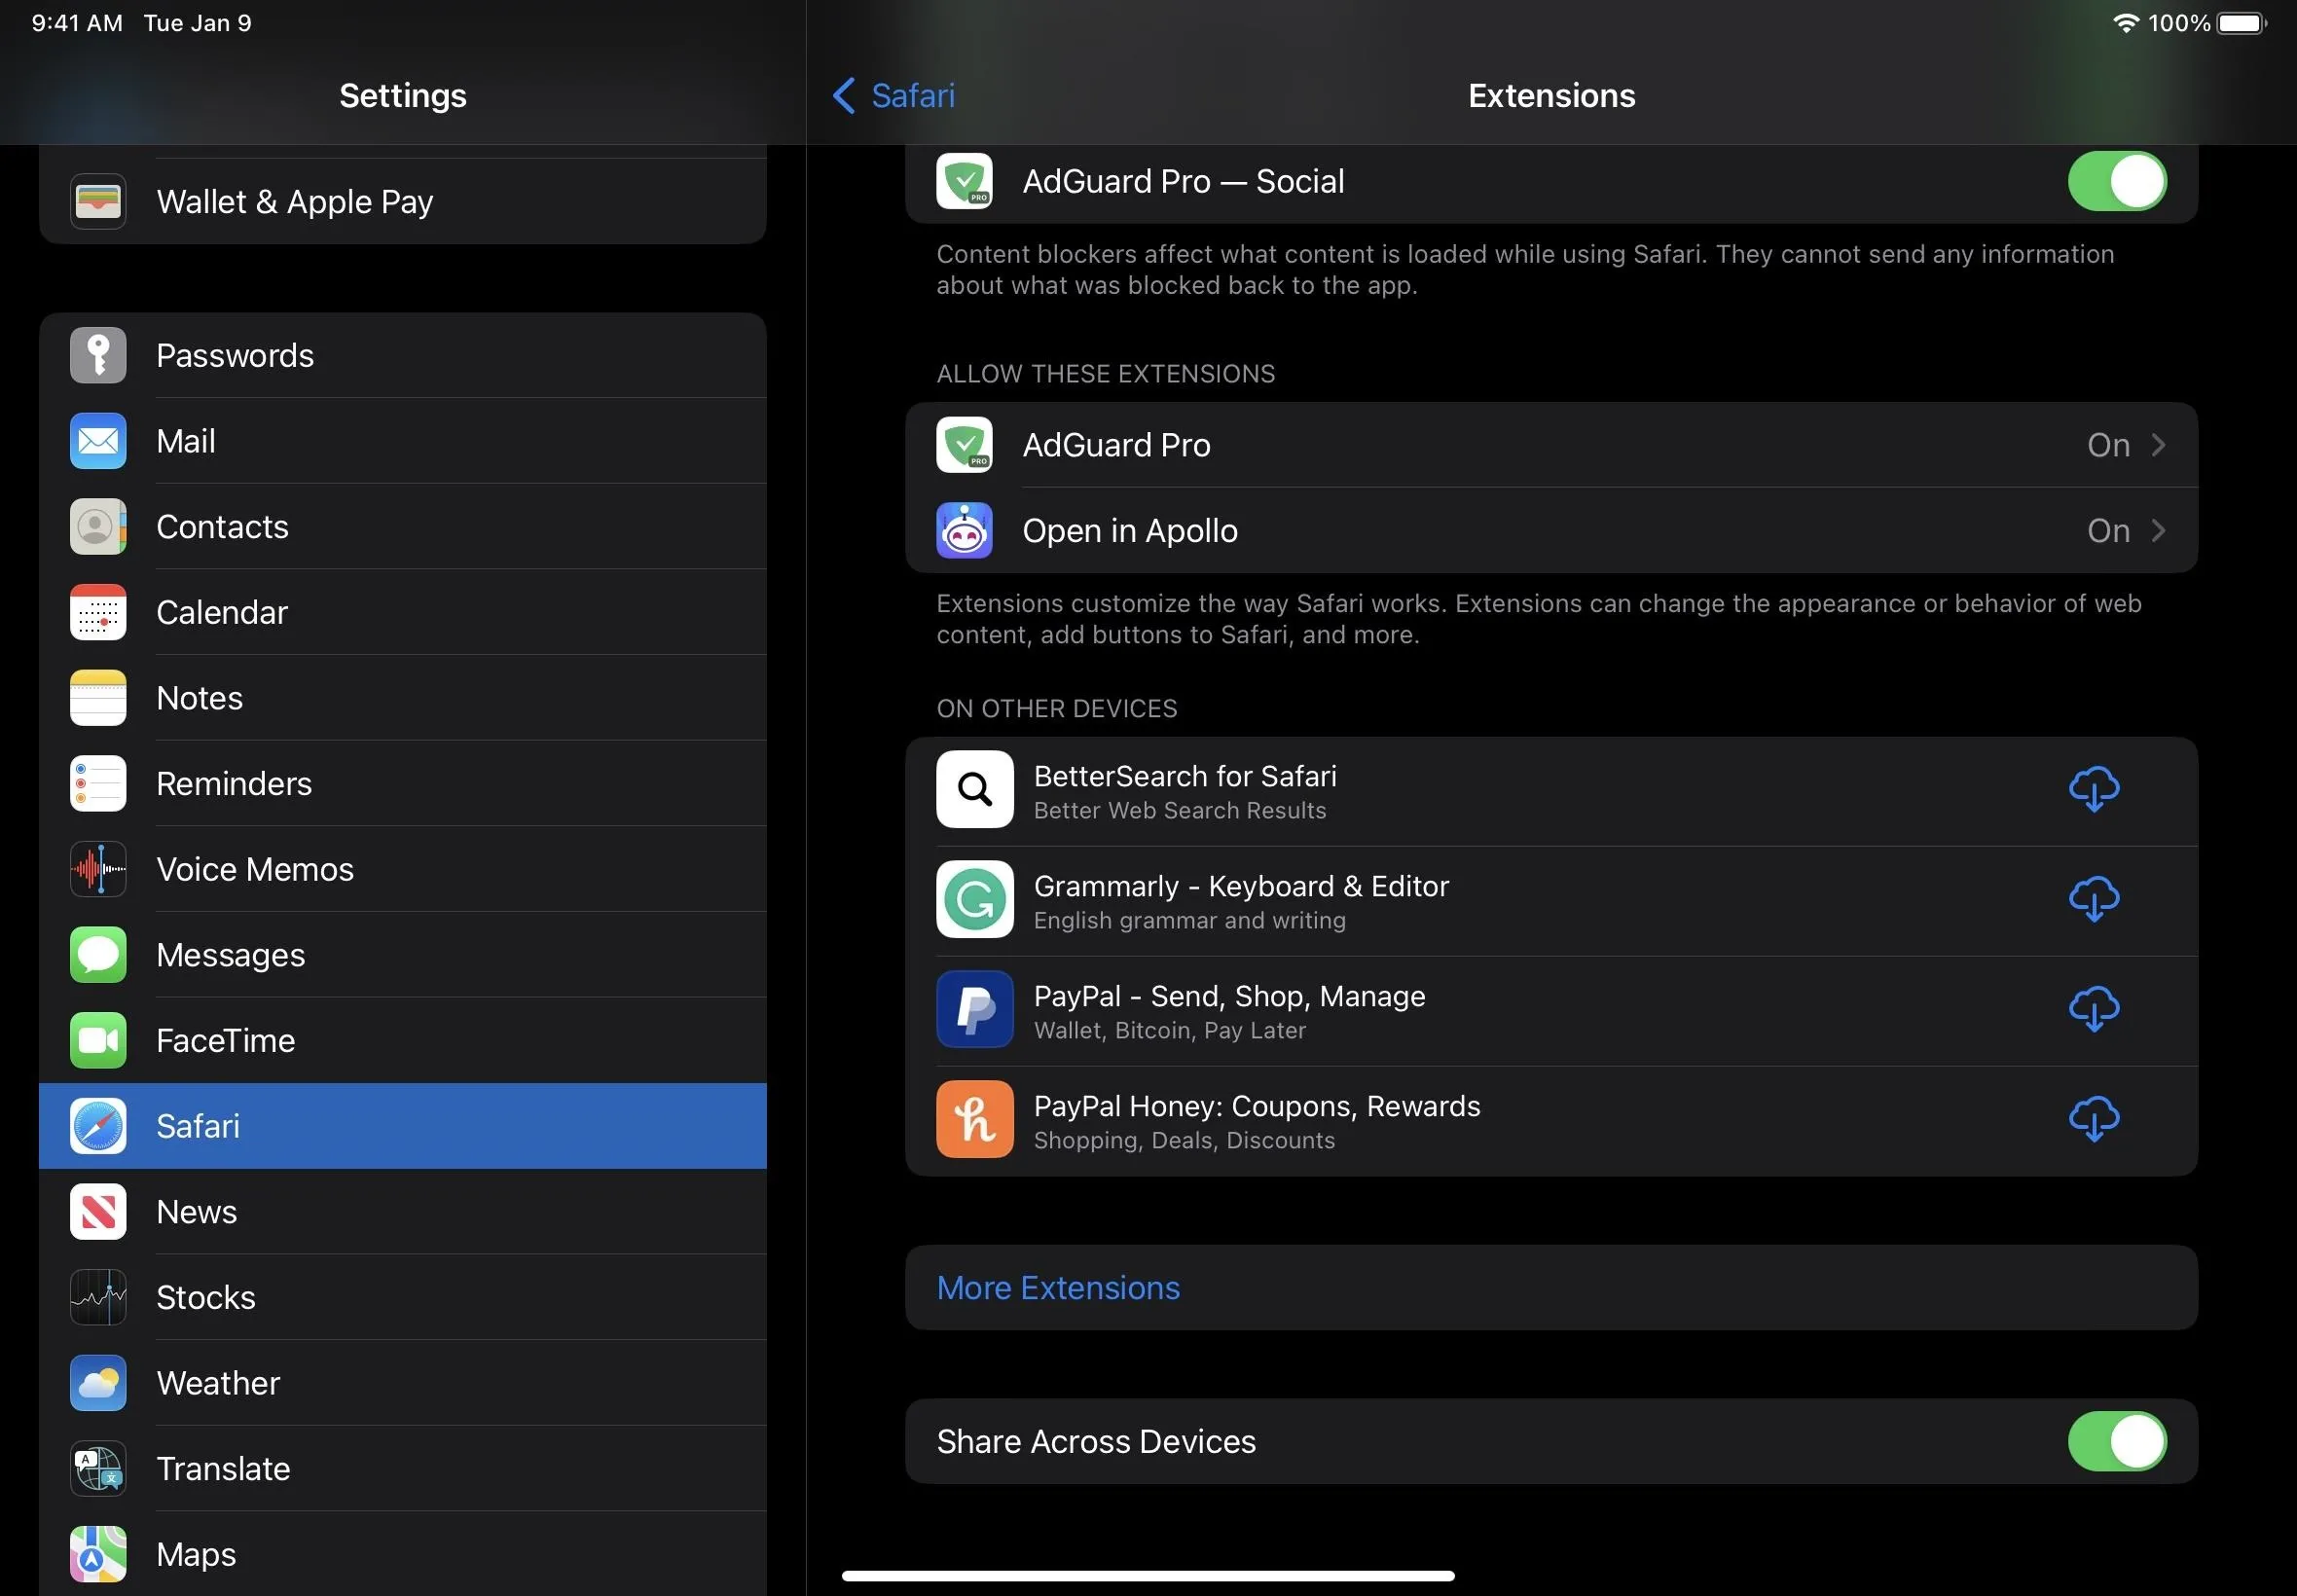Open Reminders settings row
The height and width of the screenshot is (1596, 2297).
point(403,784)
